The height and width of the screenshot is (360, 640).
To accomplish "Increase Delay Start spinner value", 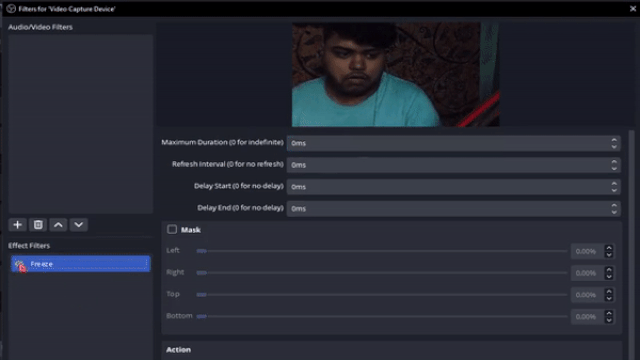I will coord(614,184).
